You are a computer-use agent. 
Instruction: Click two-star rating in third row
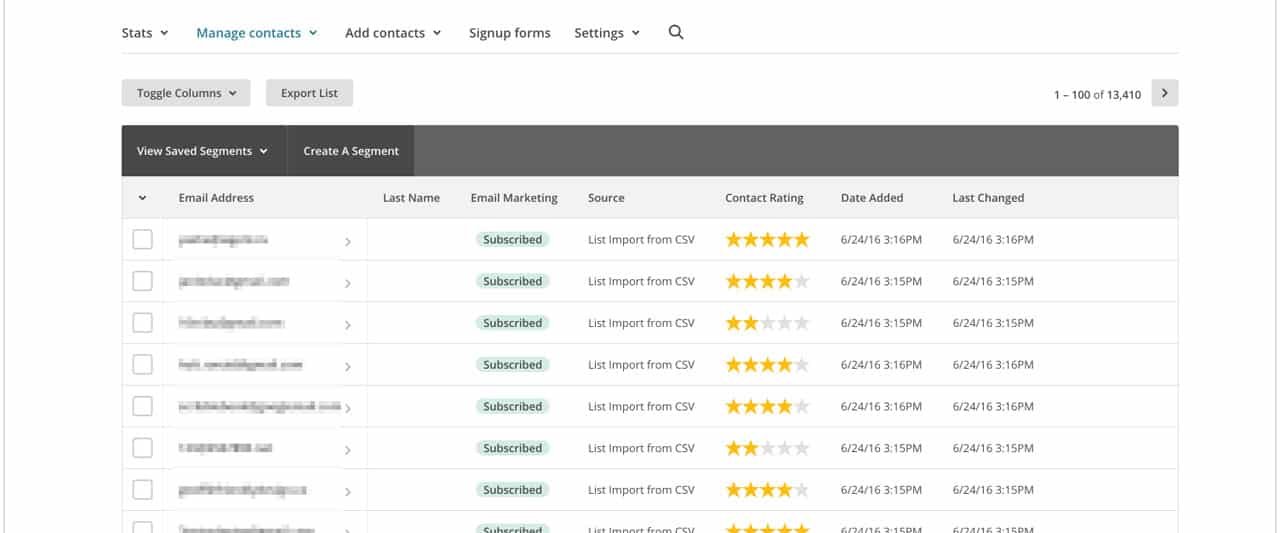coord(767,323)
